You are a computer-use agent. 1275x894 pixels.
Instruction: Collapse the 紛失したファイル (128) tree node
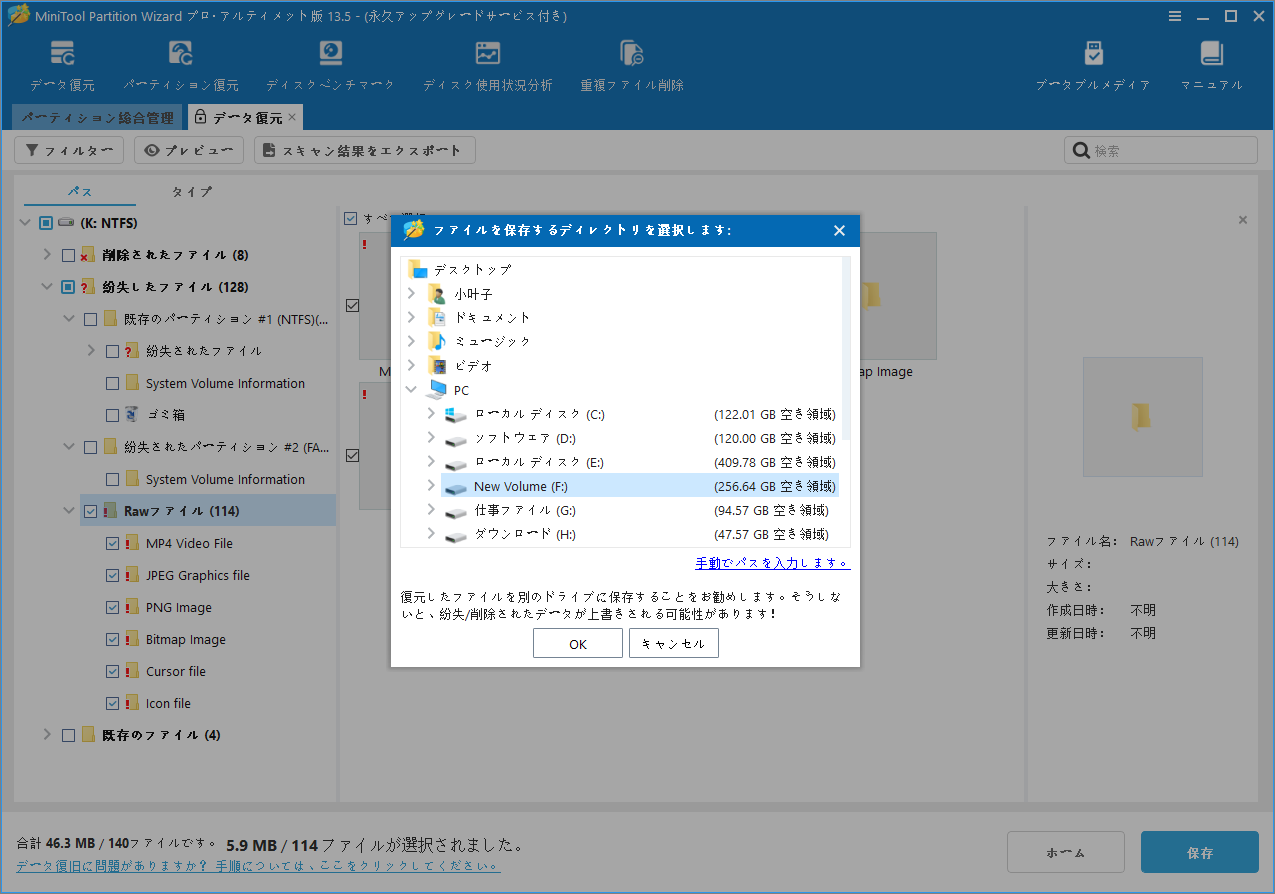point(46,286)
